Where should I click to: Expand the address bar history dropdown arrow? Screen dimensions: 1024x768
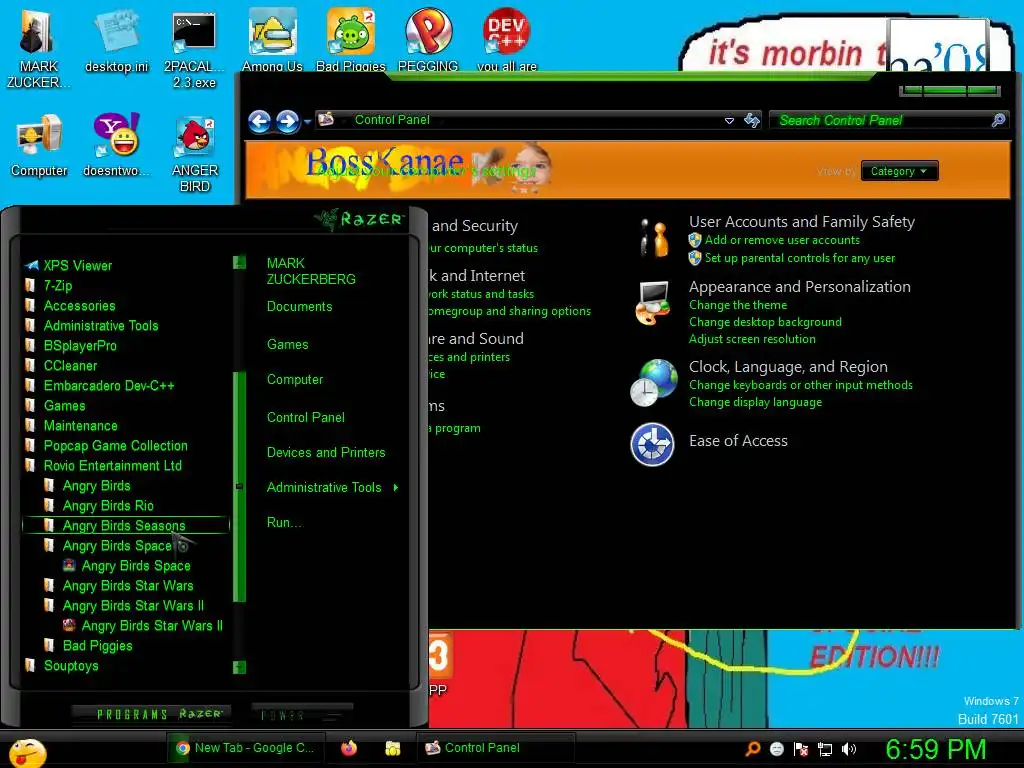click(729, 121)
